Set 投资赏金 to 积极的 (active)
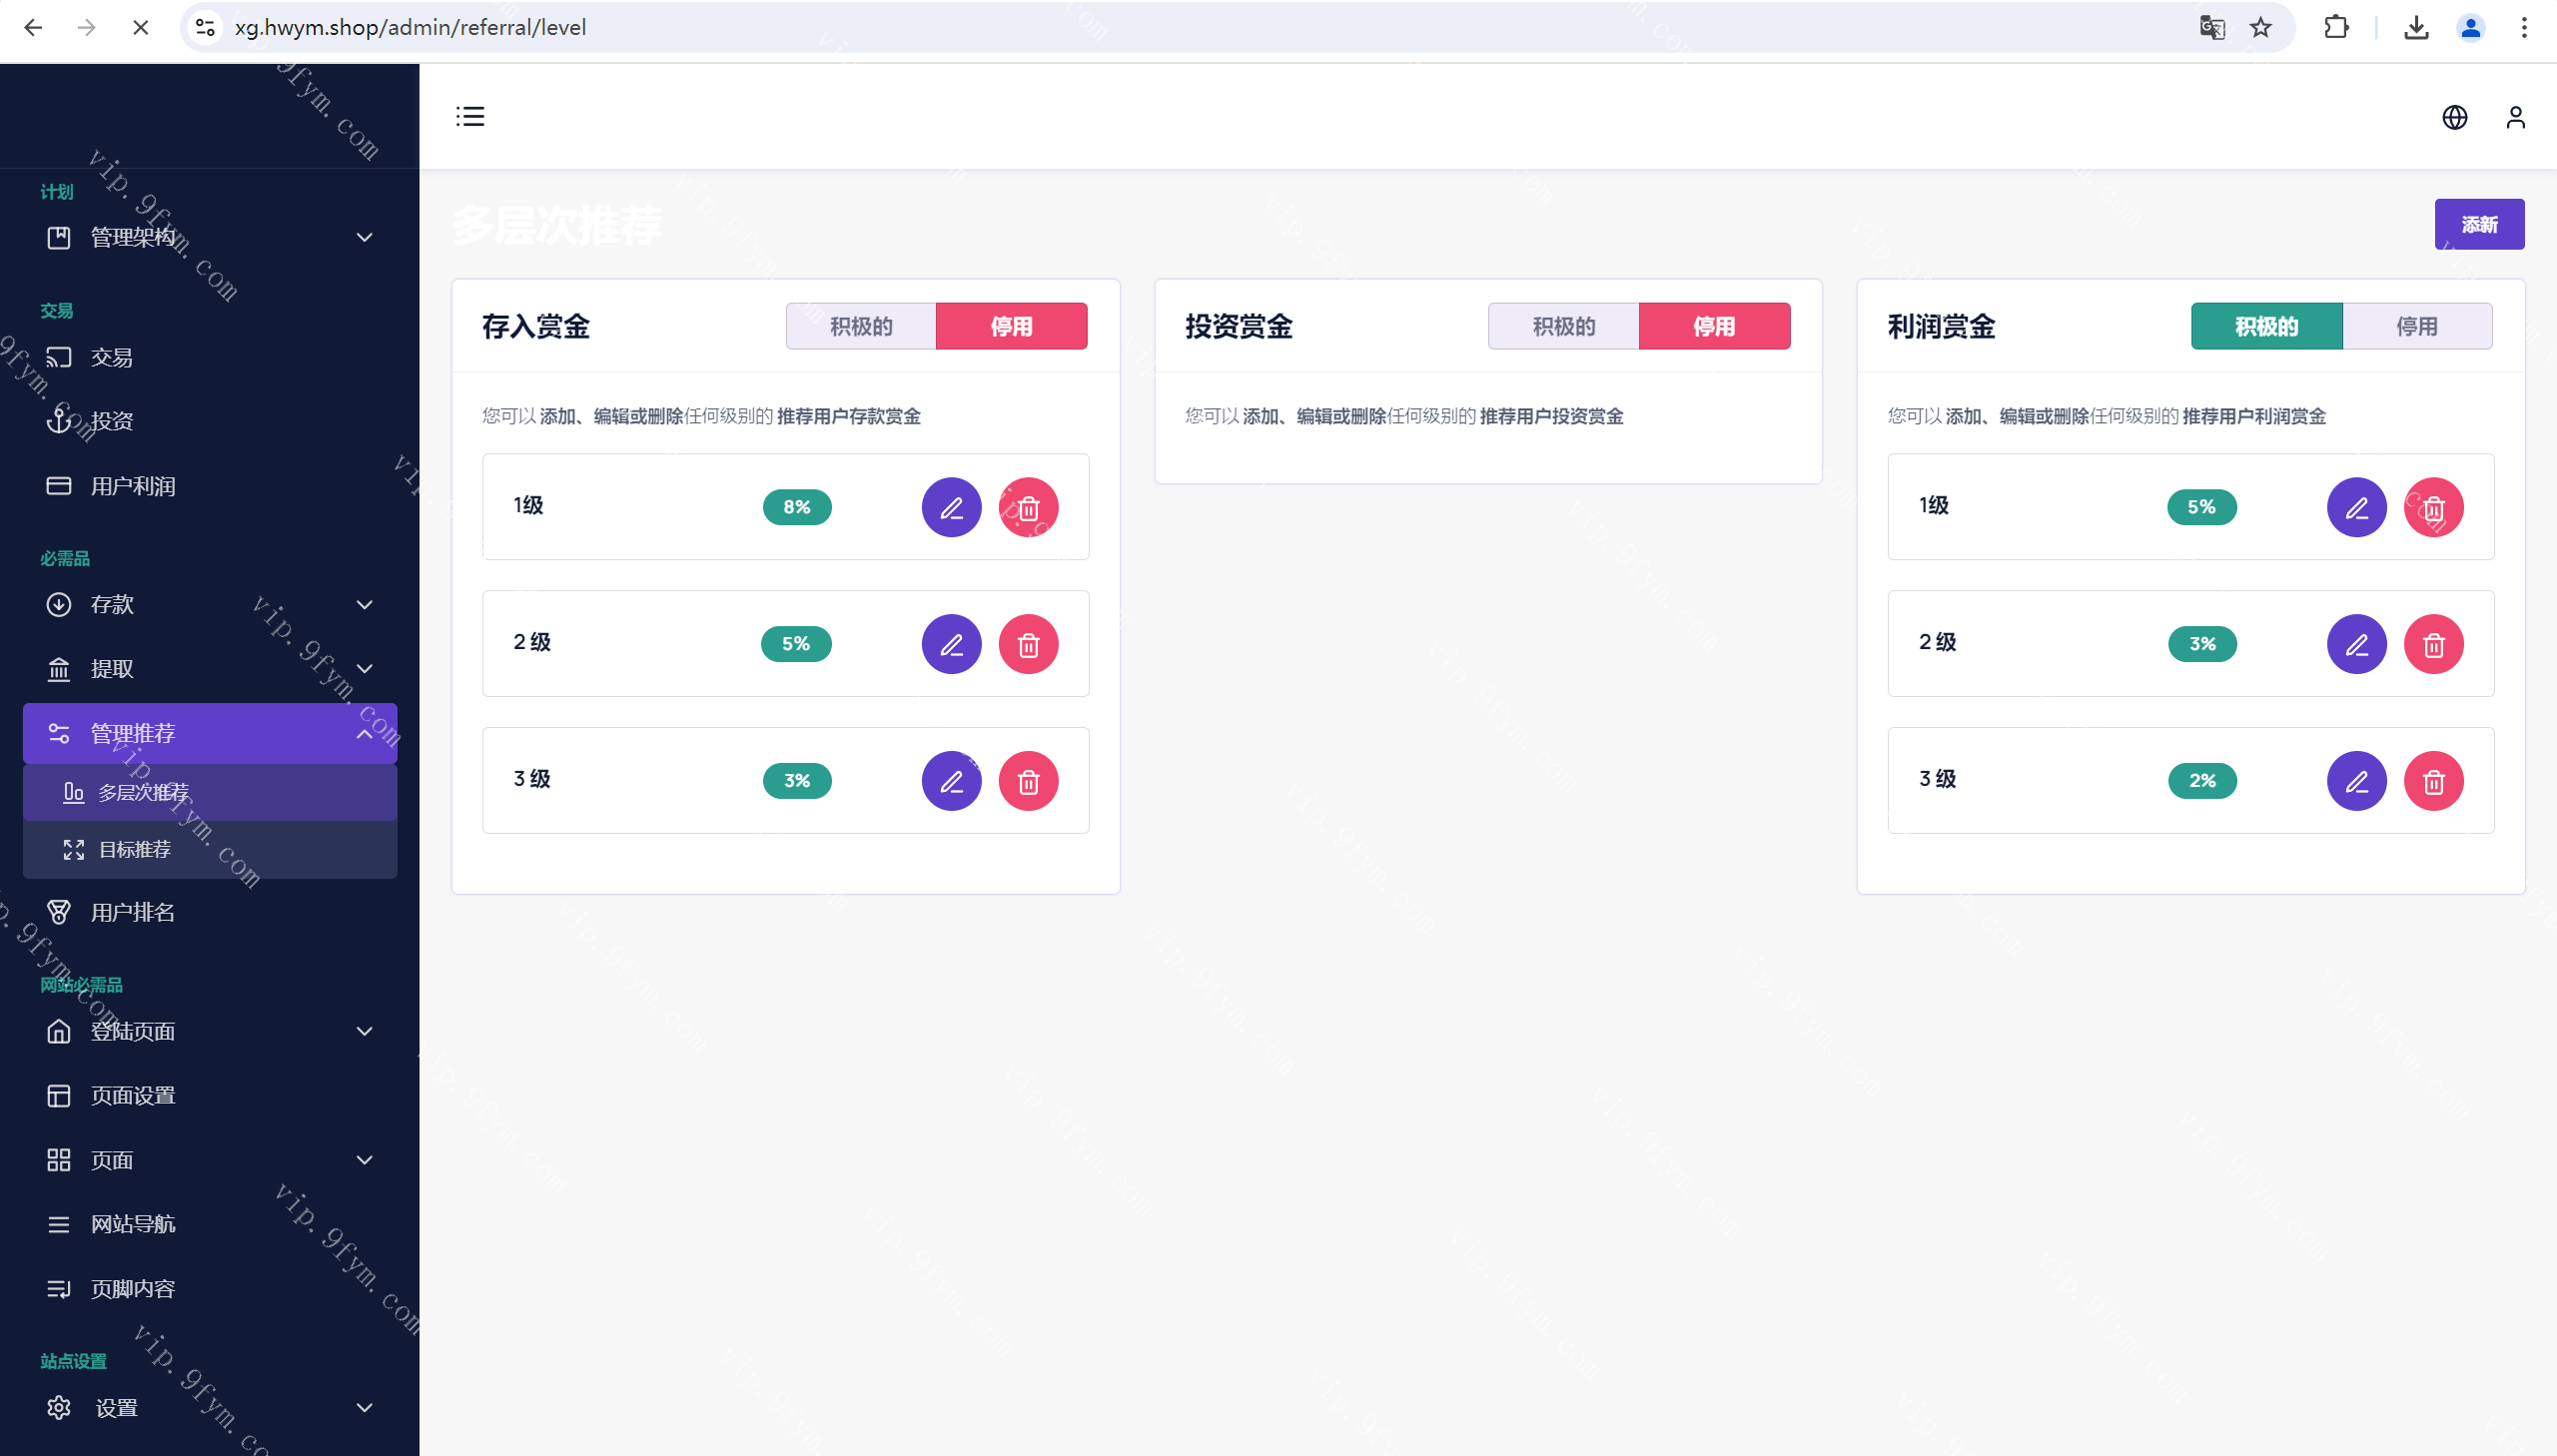Image resolution: width=2557 pixels, height=1456 pixels. pyautogui.click(x=1563, y=326)
